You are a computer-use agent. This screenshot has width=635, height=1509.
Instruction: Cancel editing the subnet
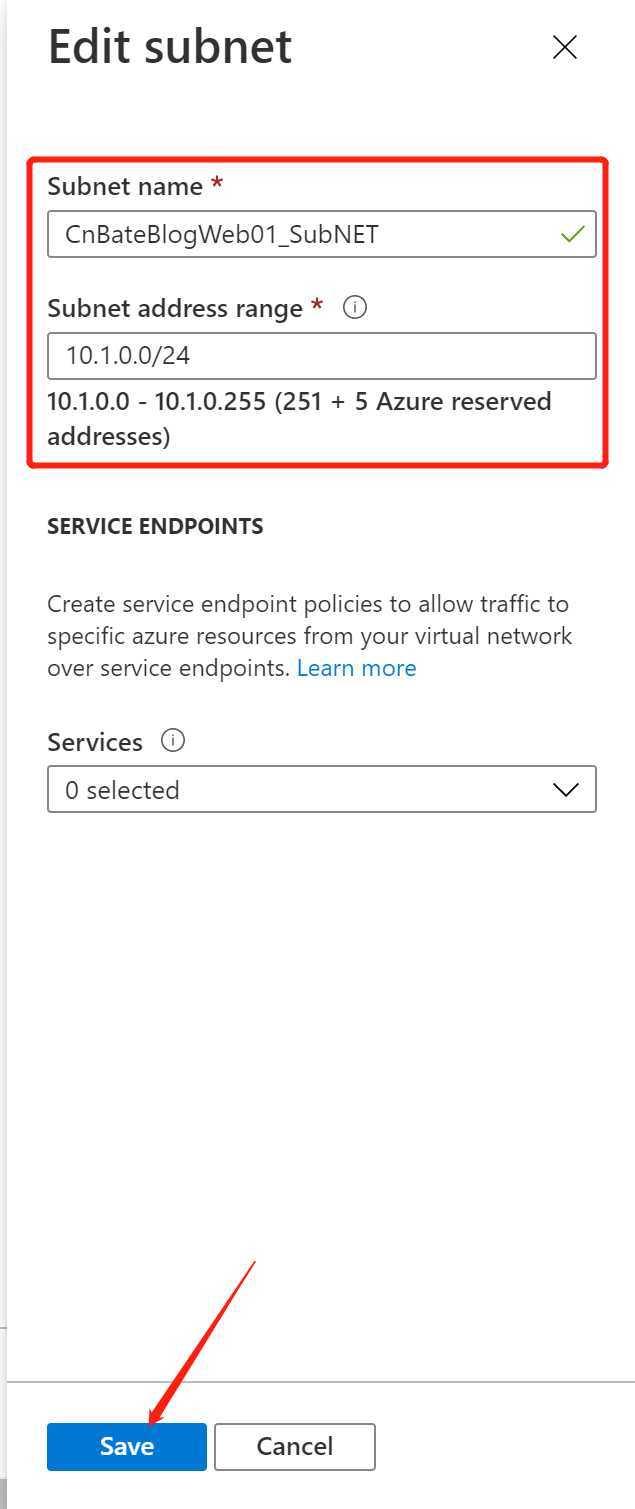(295, 1446)
